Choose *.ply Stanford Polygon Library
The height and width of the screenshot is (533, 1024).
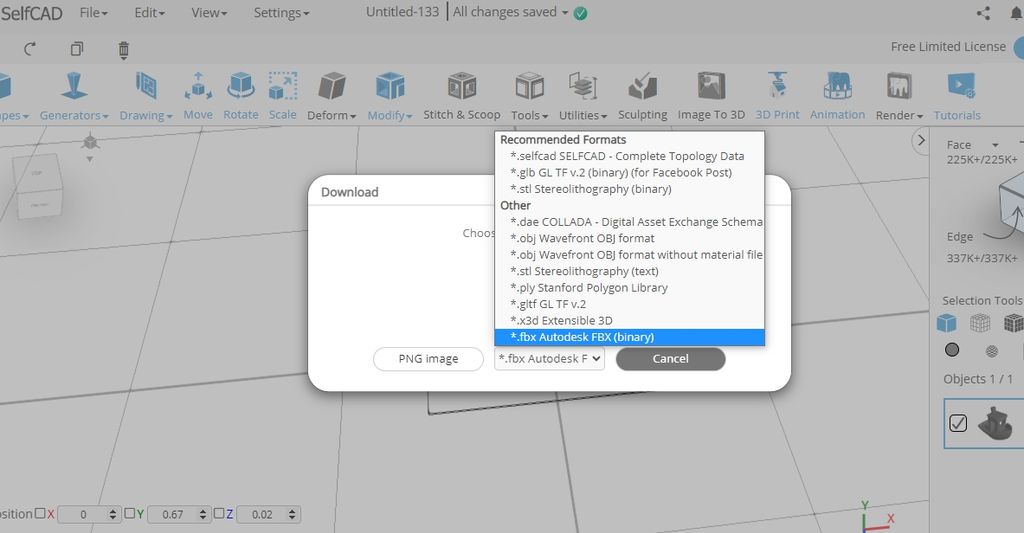(630, 287)
